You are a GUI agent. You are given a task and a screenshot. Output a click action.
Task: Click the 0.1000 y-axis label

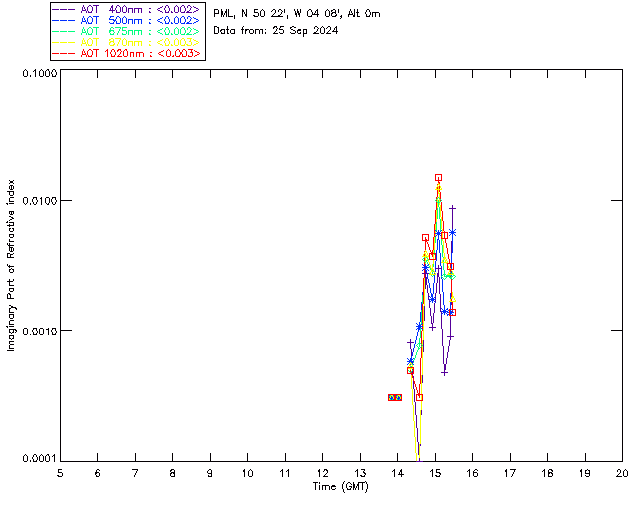pyautogui.click(x=39, y=73)
